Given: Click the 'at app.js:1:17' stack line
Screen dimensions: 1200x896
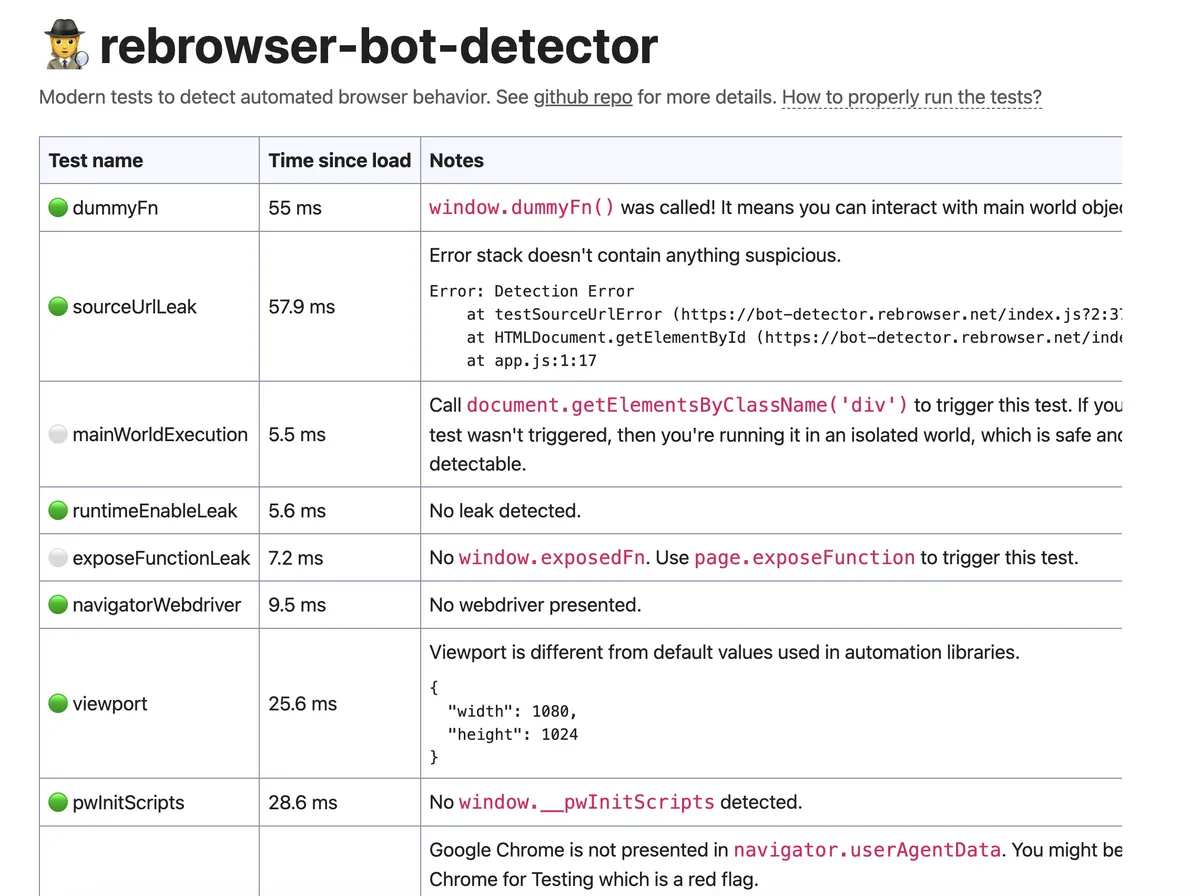Looking at the screenshot, I should point(531,360).
